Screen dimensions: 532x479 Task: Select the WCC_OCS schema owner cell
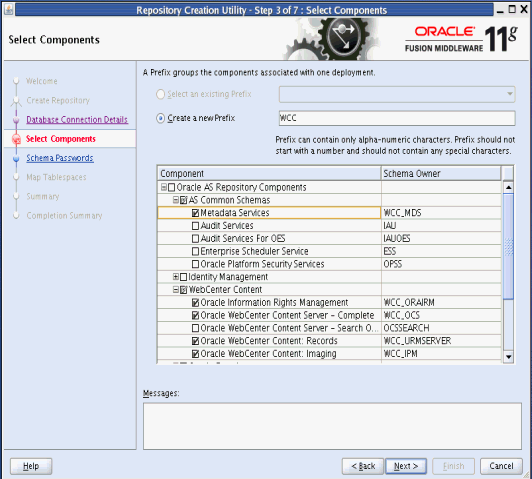441,315
